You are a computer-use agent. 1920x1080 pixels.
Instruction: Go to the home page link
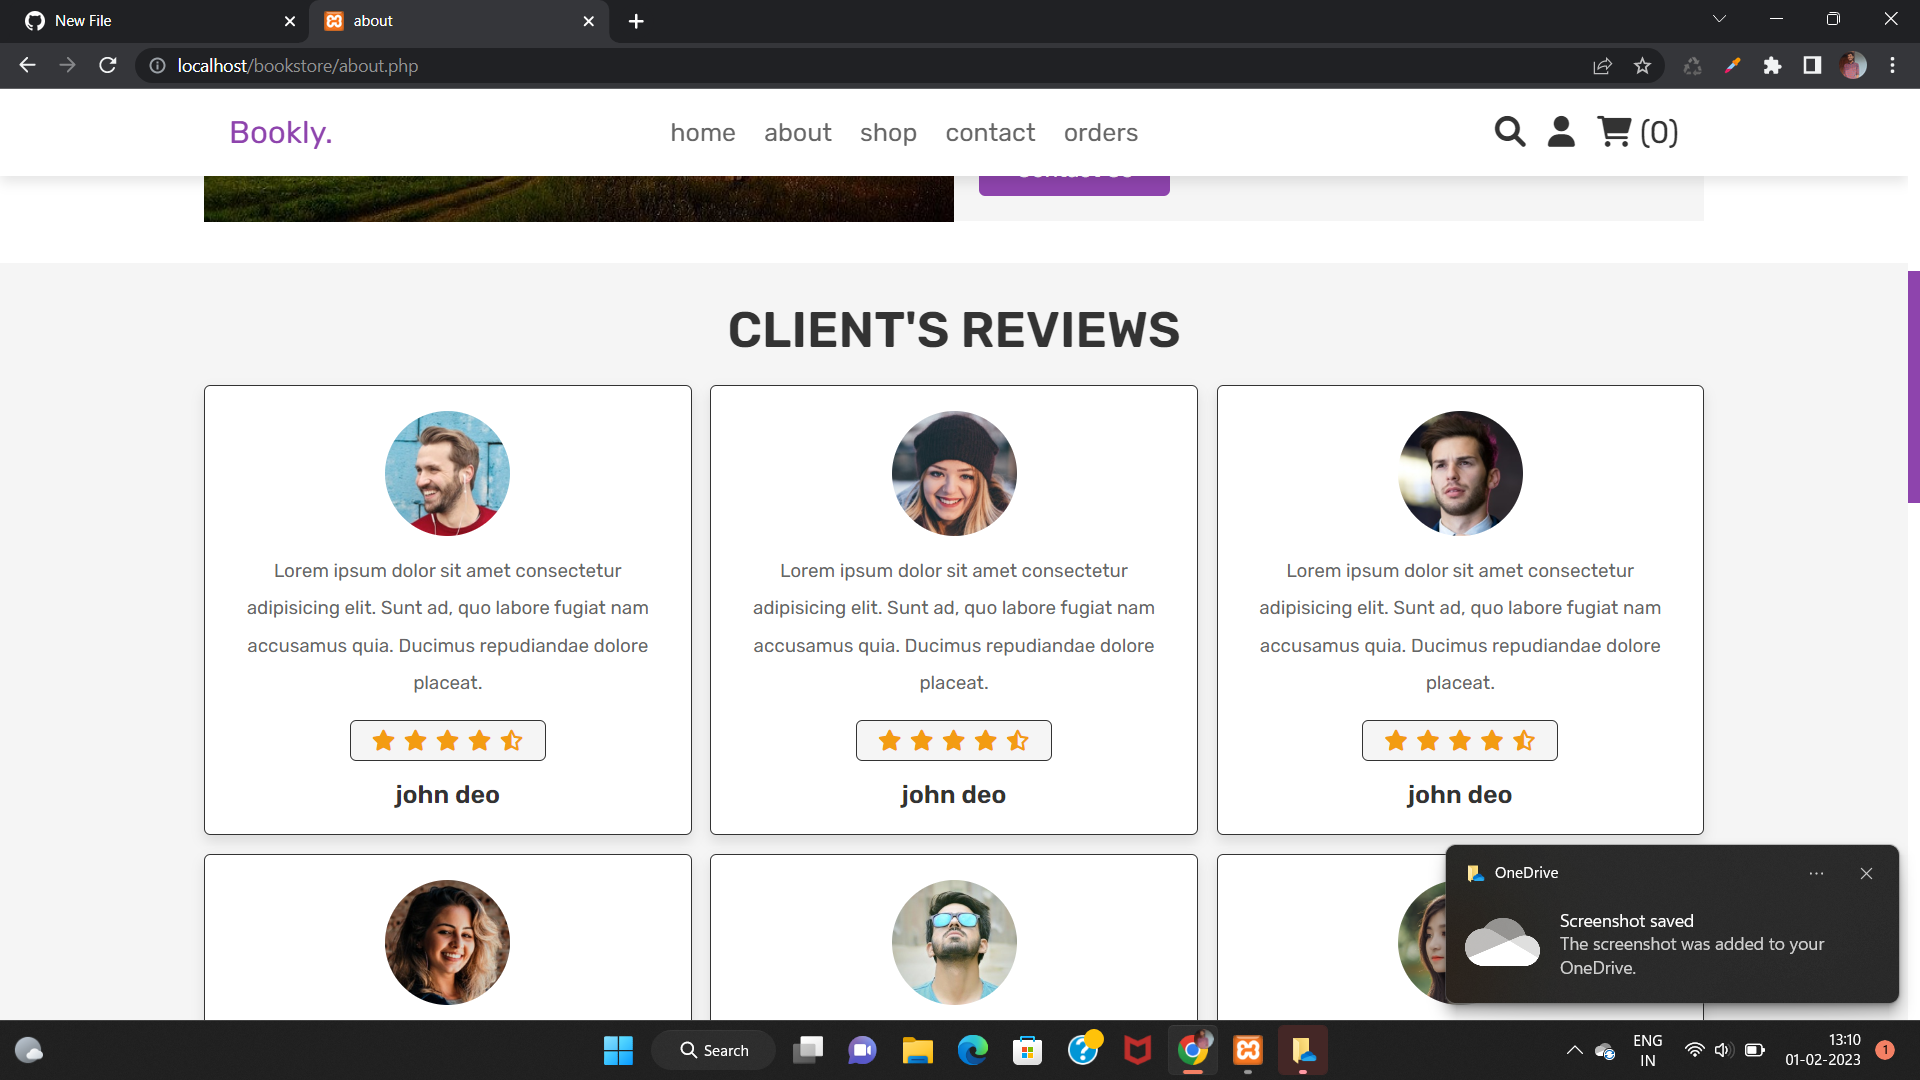click(703, 132)
